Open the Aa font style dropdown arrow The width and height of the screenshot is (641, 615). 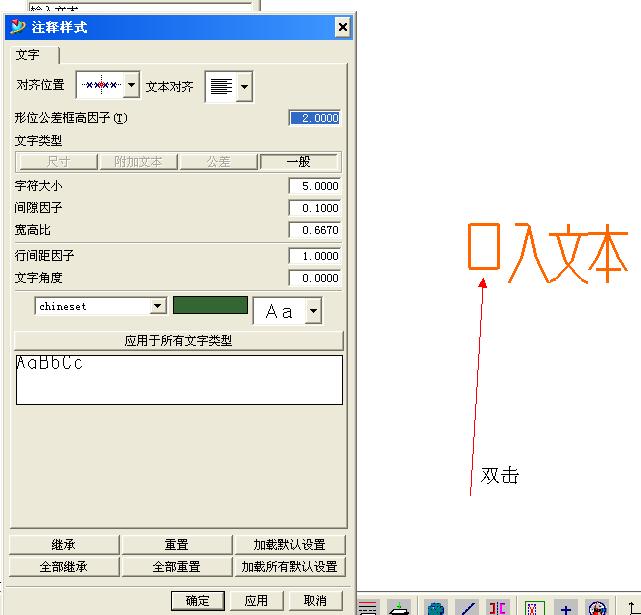313,311
